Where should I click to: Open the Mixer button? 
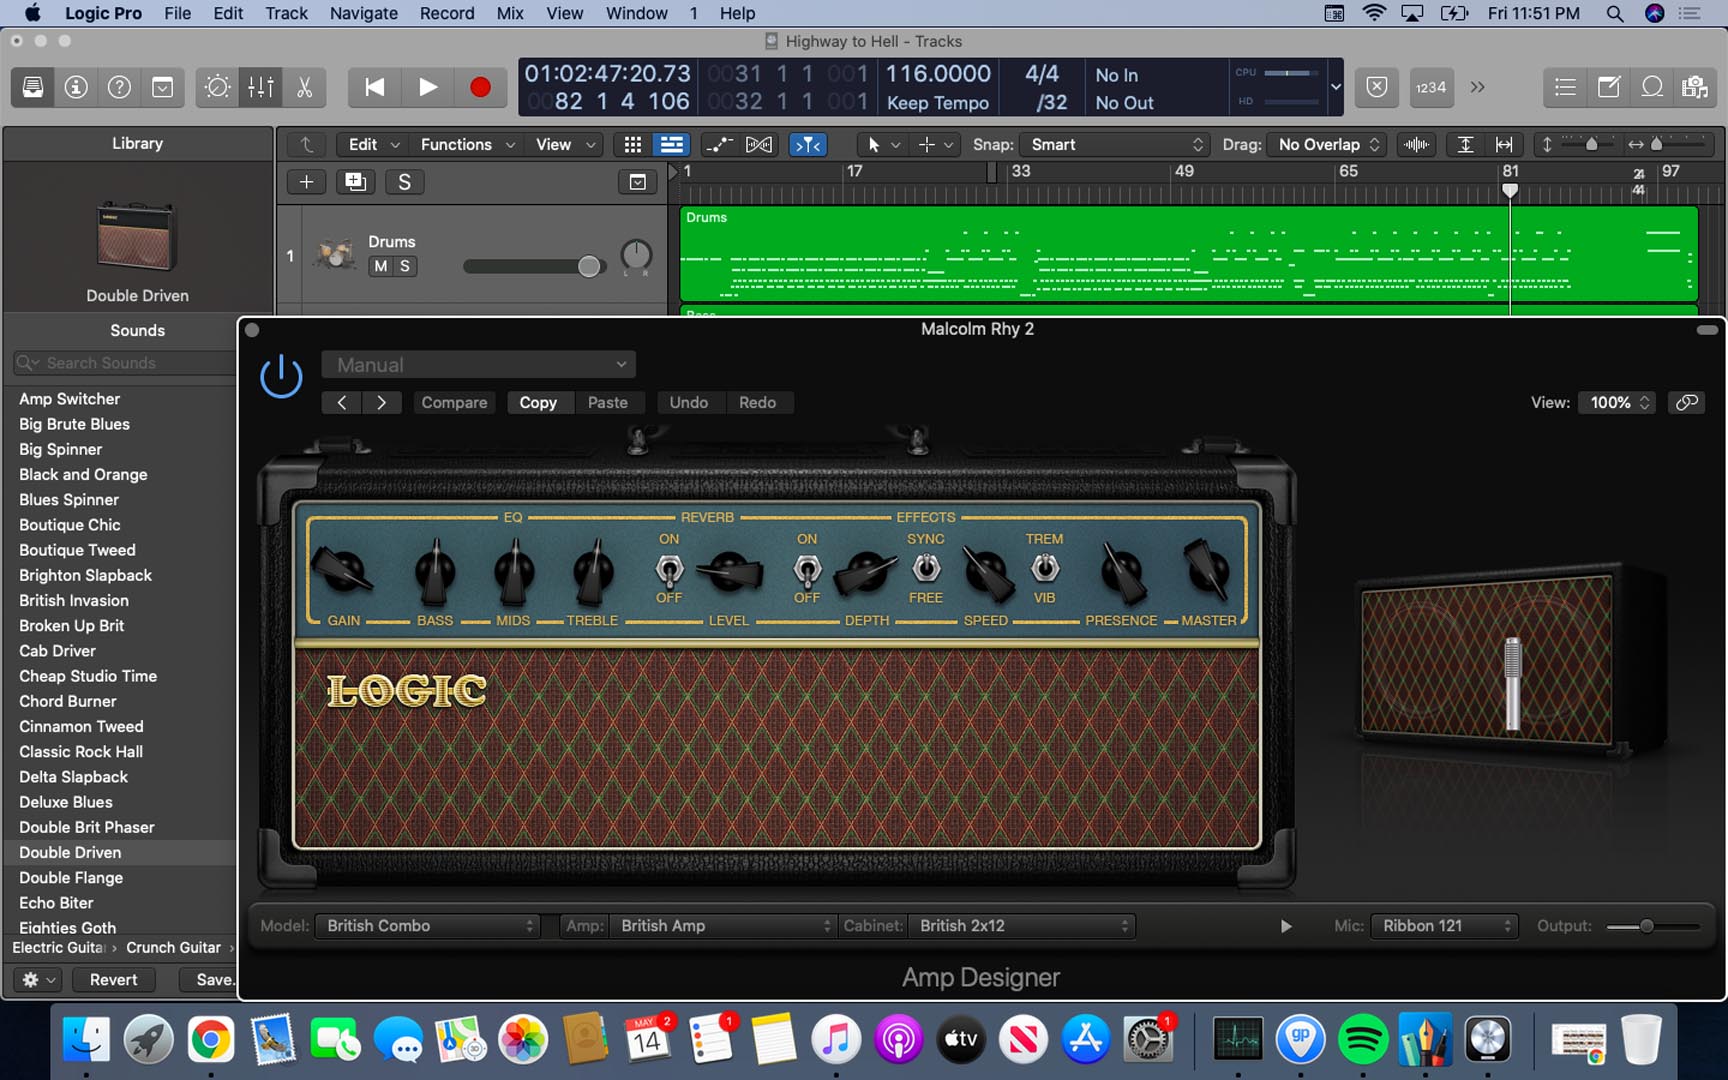[261, 87]
